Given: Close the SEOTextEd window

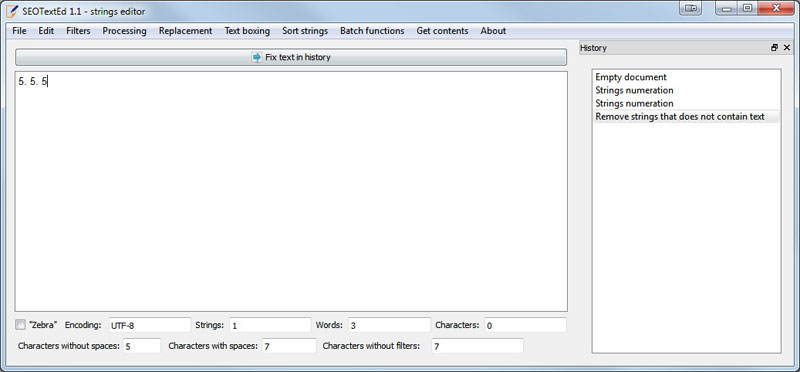Looking at the screenshot, I should tap(777, 8).
